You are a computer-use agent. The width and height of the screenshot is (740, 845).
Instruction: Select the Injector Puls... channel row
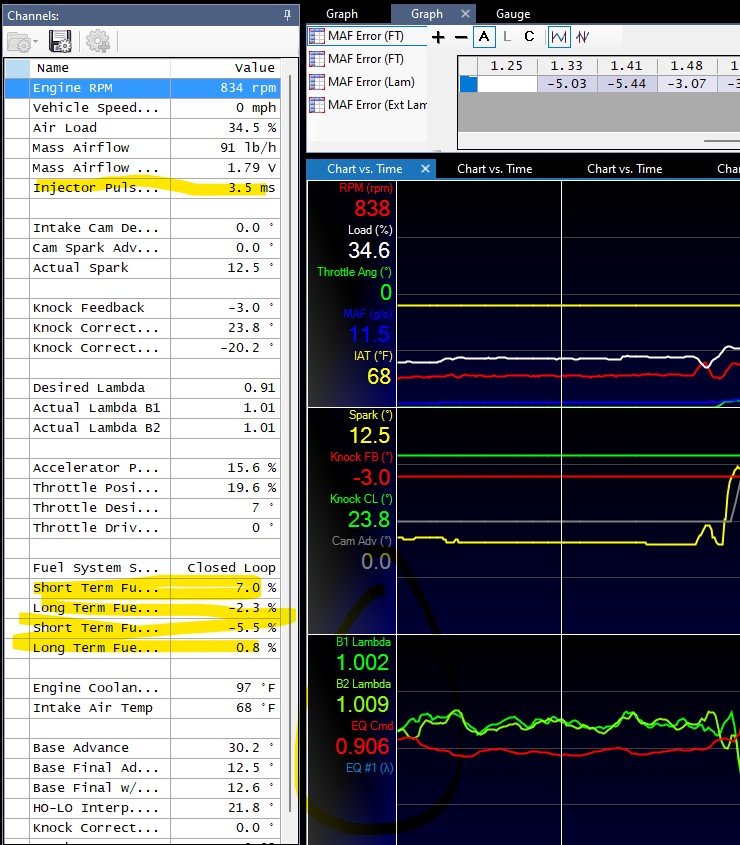point(143,188)
